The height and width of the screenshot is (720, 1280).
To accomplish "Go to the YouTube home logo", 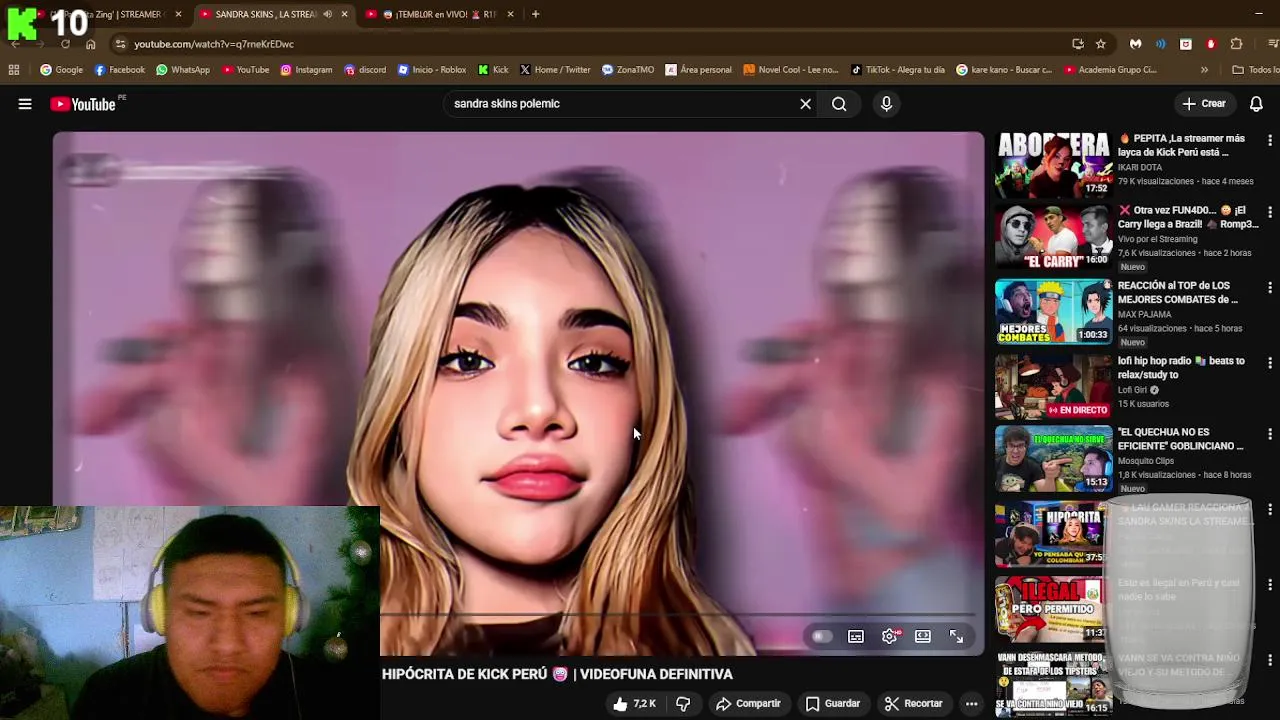I will click(83, 104).
